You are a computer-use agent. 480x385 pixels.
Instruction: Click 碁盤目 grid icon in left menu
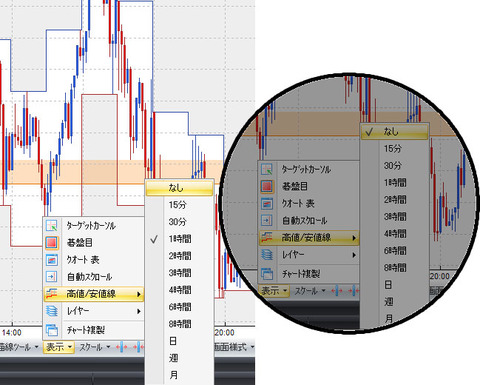coord(52,243)
